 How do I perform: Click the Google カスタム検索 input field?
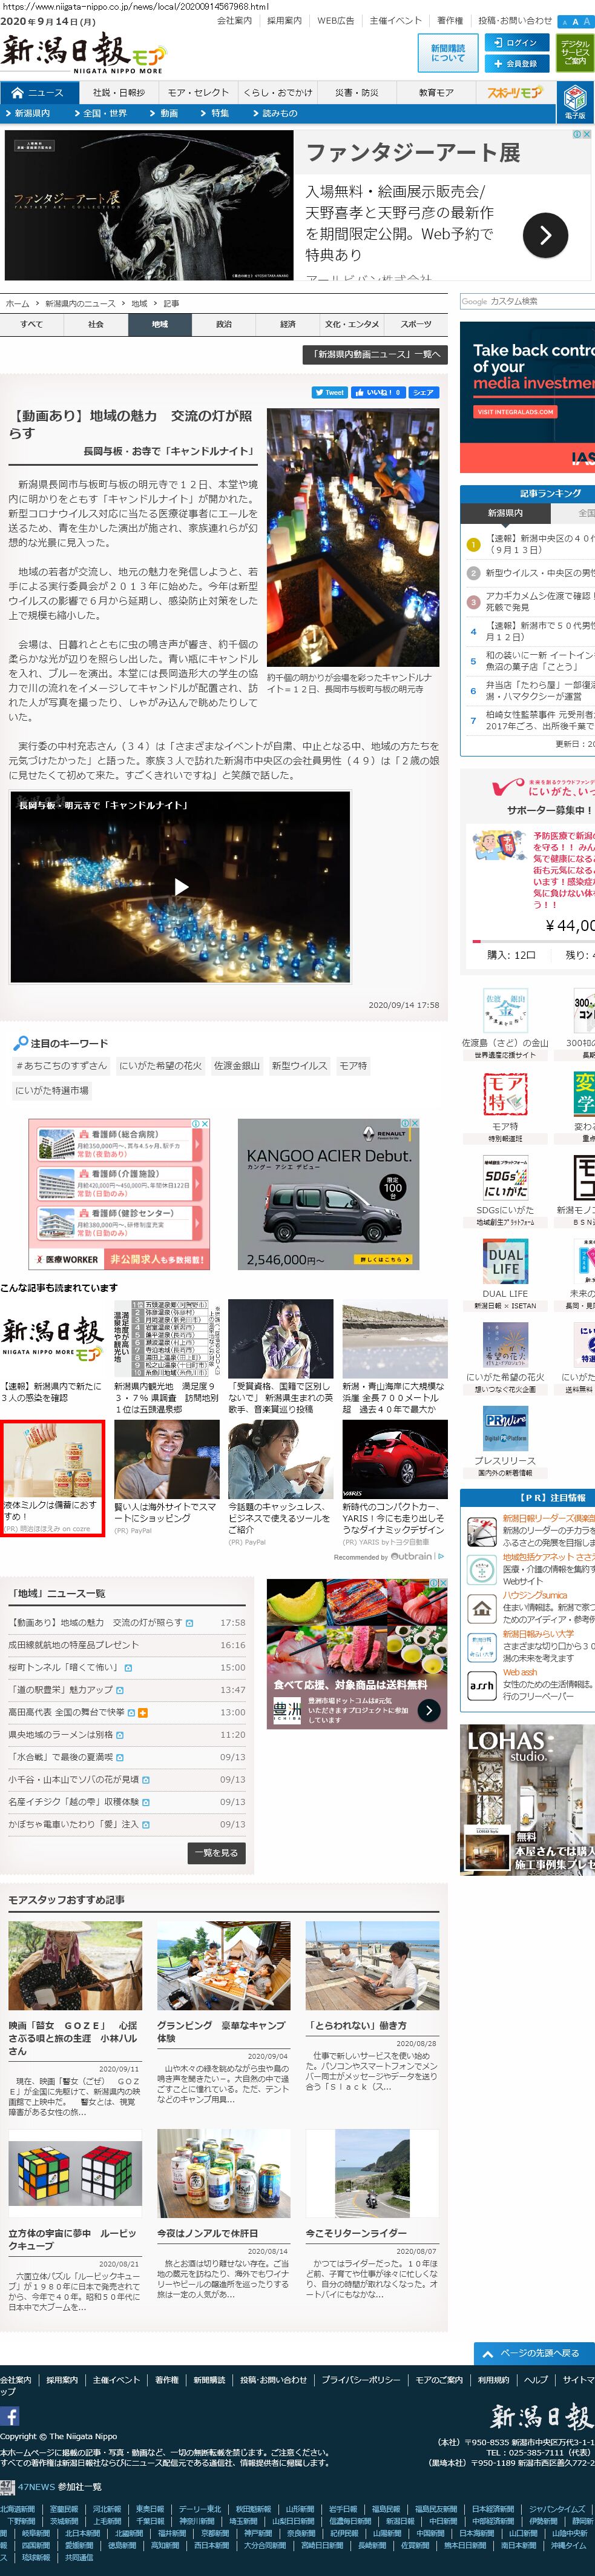[x=527, y=301]
